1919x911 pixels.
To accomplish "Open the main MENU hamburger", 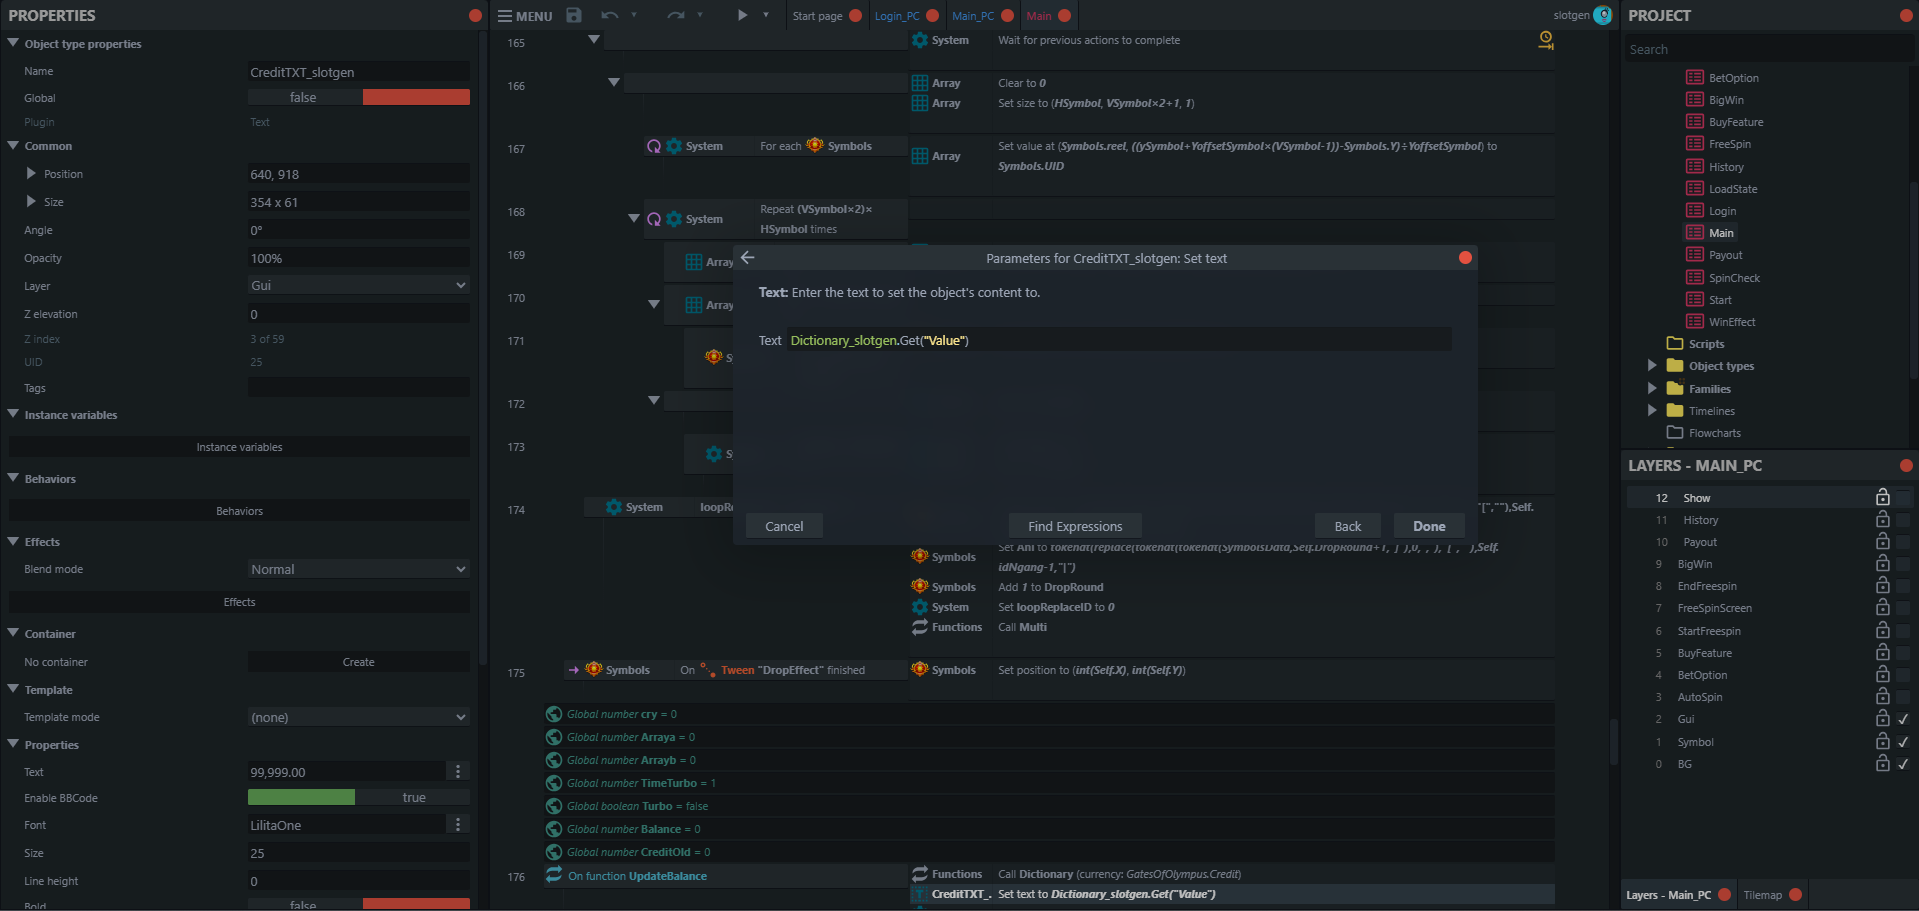I will click(525, 16).
